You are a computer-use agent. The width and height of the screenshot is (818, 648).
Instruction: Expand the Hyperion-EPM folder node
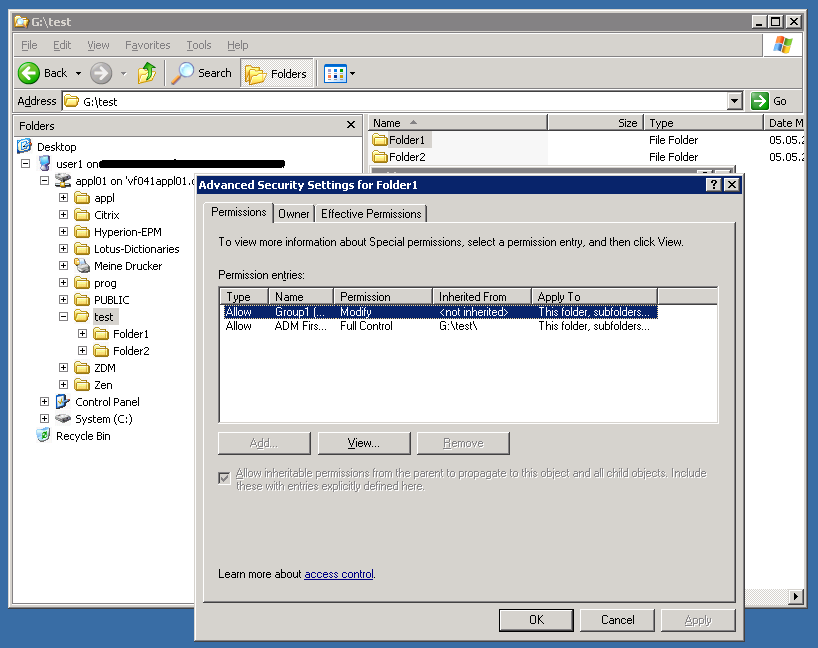click(x=63, y=232)
